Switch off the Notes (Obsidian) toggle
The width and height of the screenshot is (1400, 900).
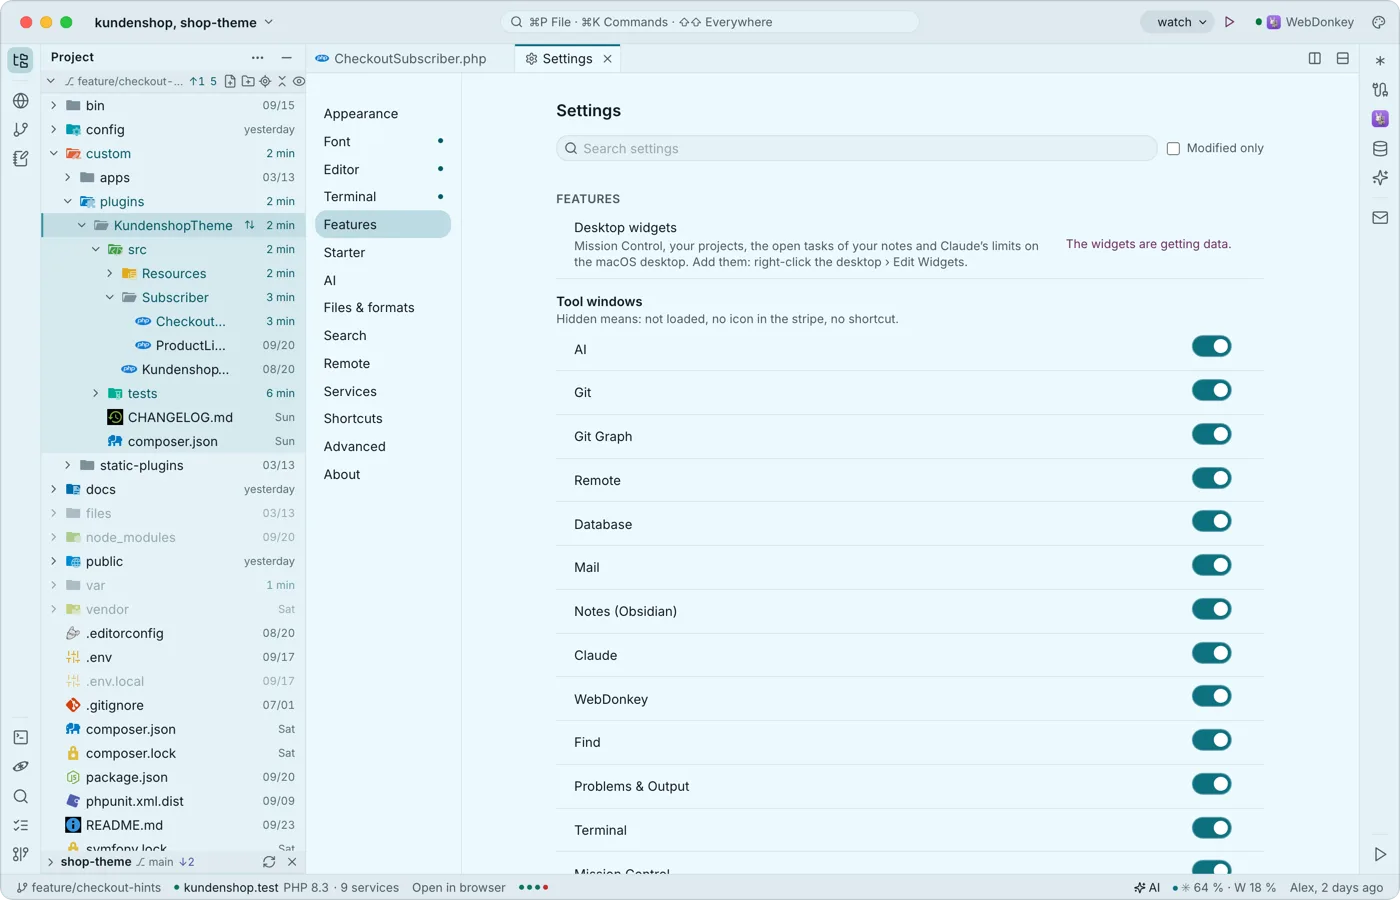(x=1211, y=609)
